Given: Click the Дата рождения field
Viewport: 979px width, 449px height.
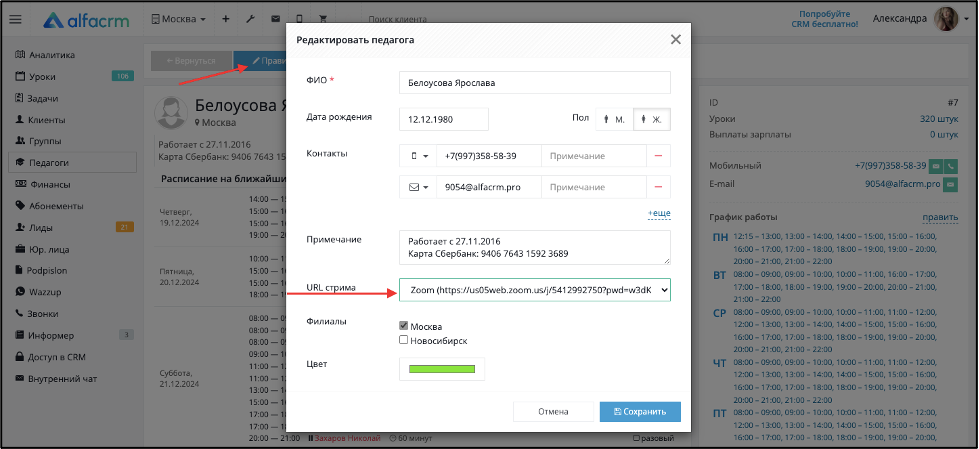Looking at the screenshot, I should tap(444, 119).
